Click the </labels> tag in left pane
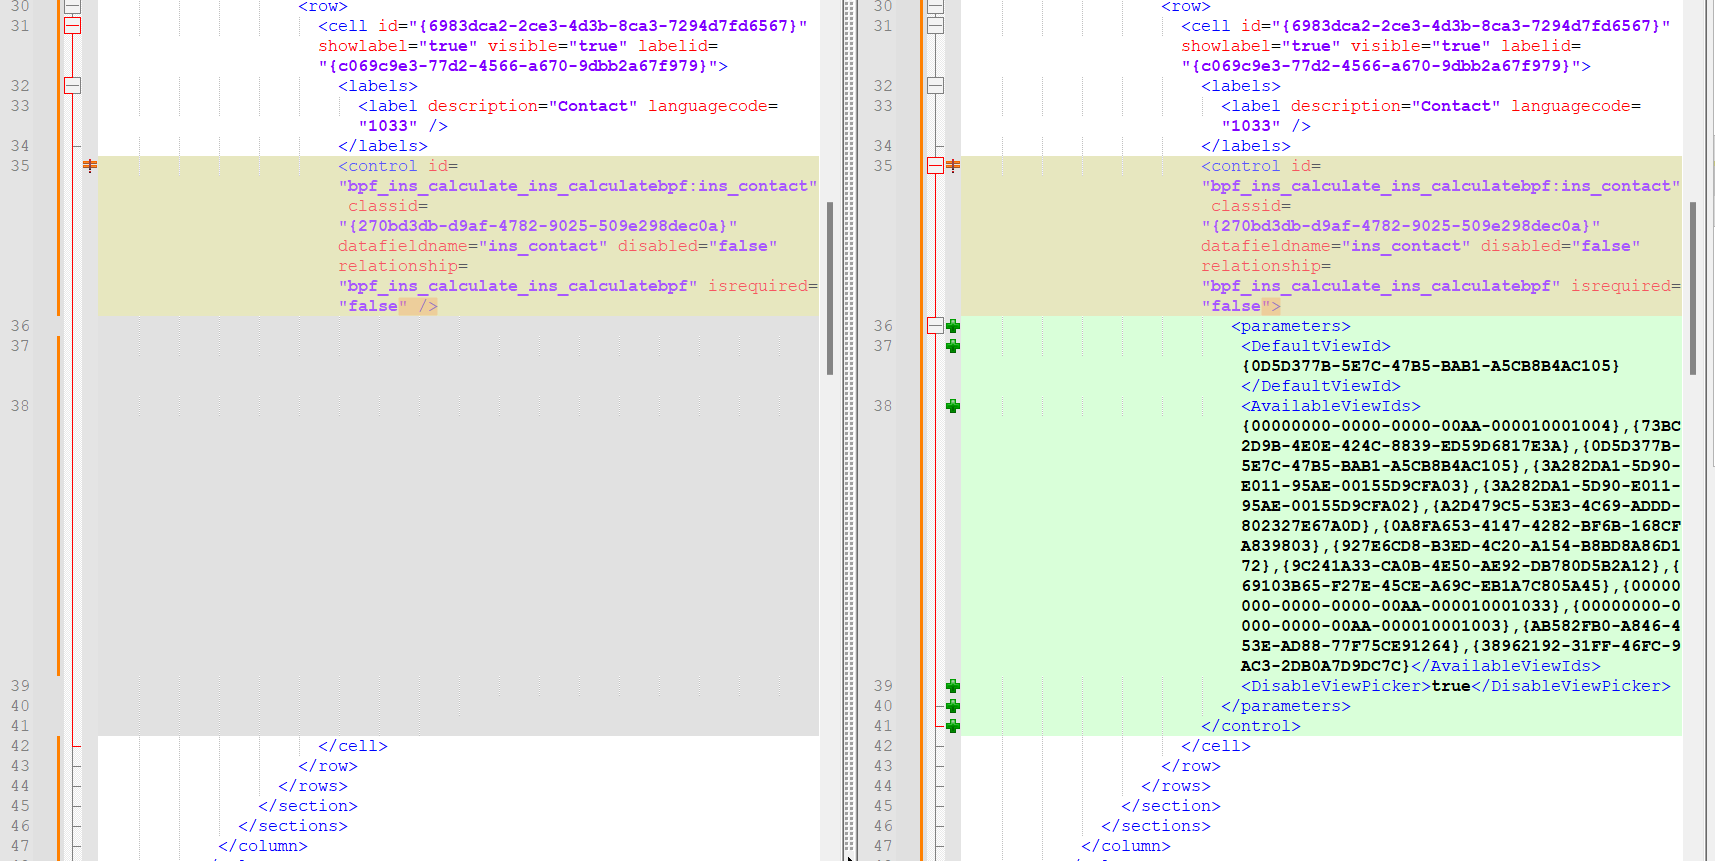Screen dimensions: 1715x861 click(383, 146)
